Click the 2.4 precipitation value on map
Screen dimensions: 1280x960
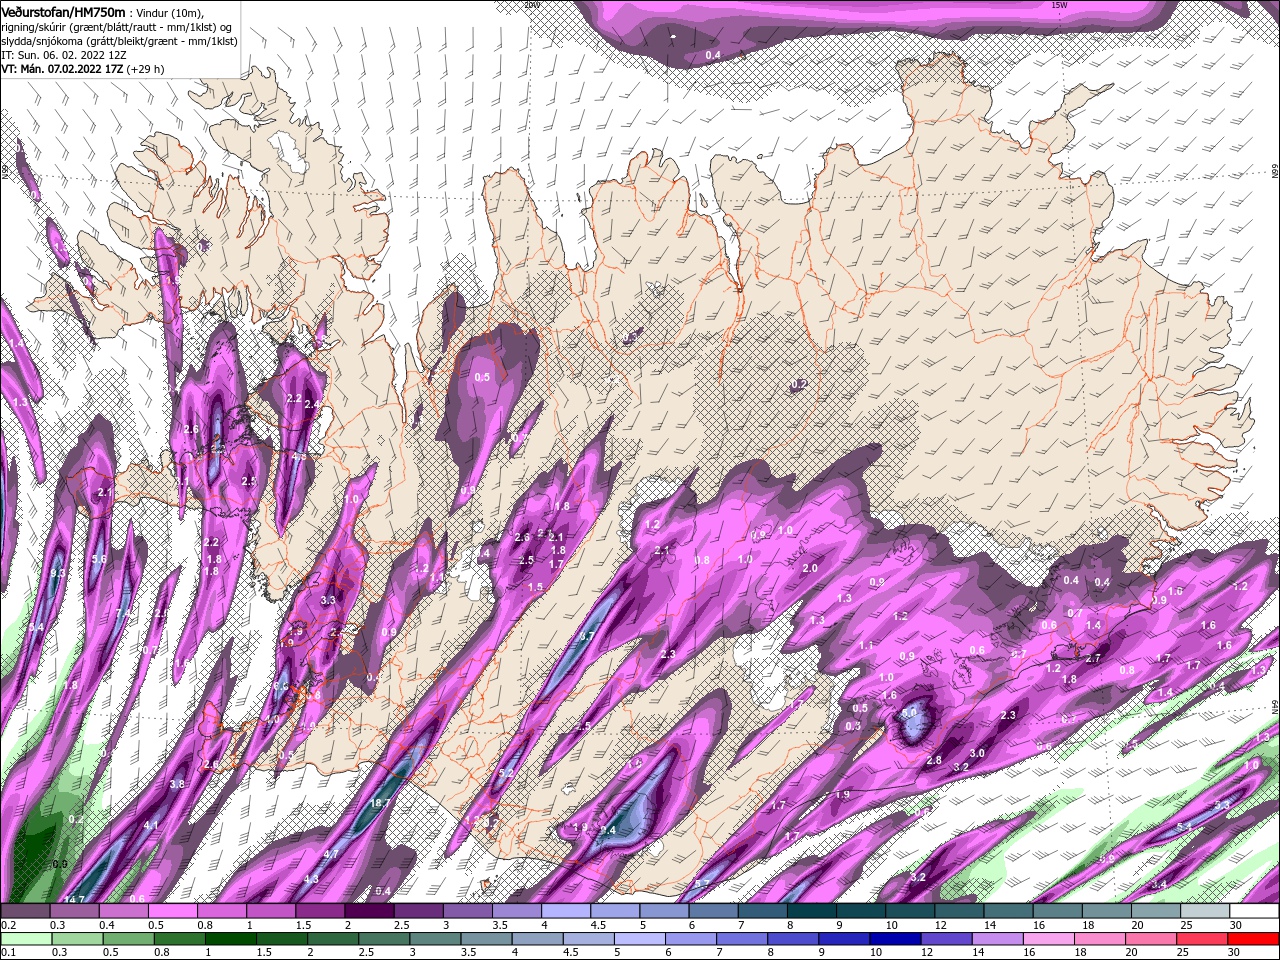tap(312, 404)
